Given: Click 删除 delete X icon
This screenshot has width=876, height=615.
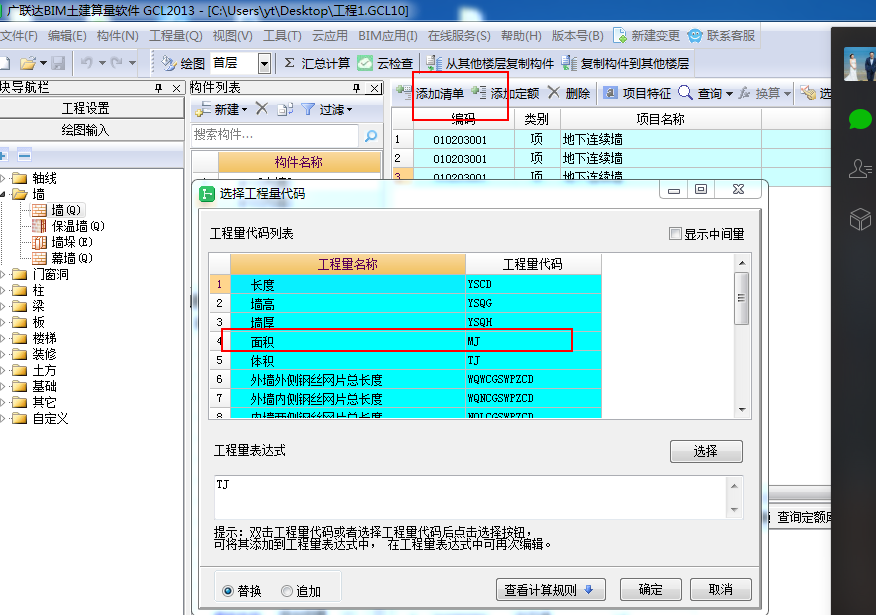Looking at the screenshot, I should (x=553, y=92).
